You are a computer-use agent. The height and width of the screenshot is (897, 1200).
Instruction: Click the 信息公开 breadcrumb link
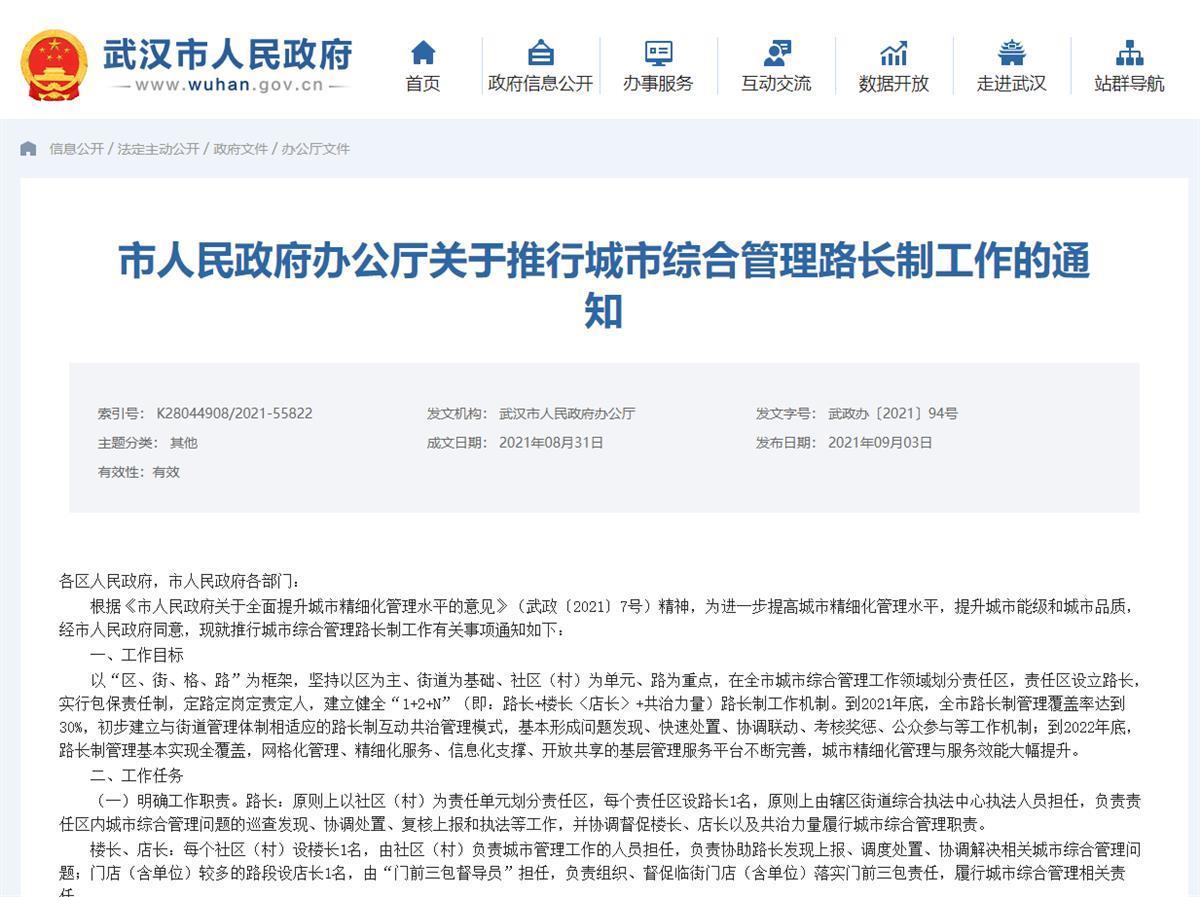(x=76, y=149)
